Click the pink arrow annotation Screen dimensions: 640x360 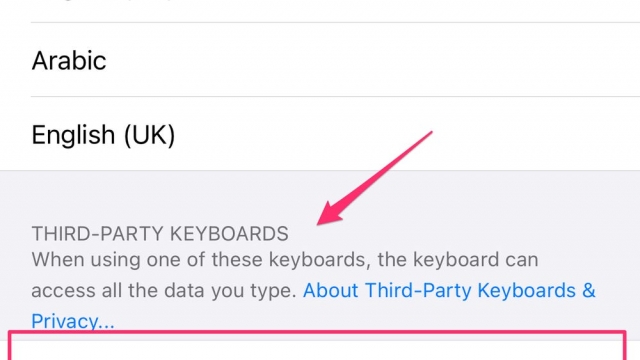[x=375, y=178]
